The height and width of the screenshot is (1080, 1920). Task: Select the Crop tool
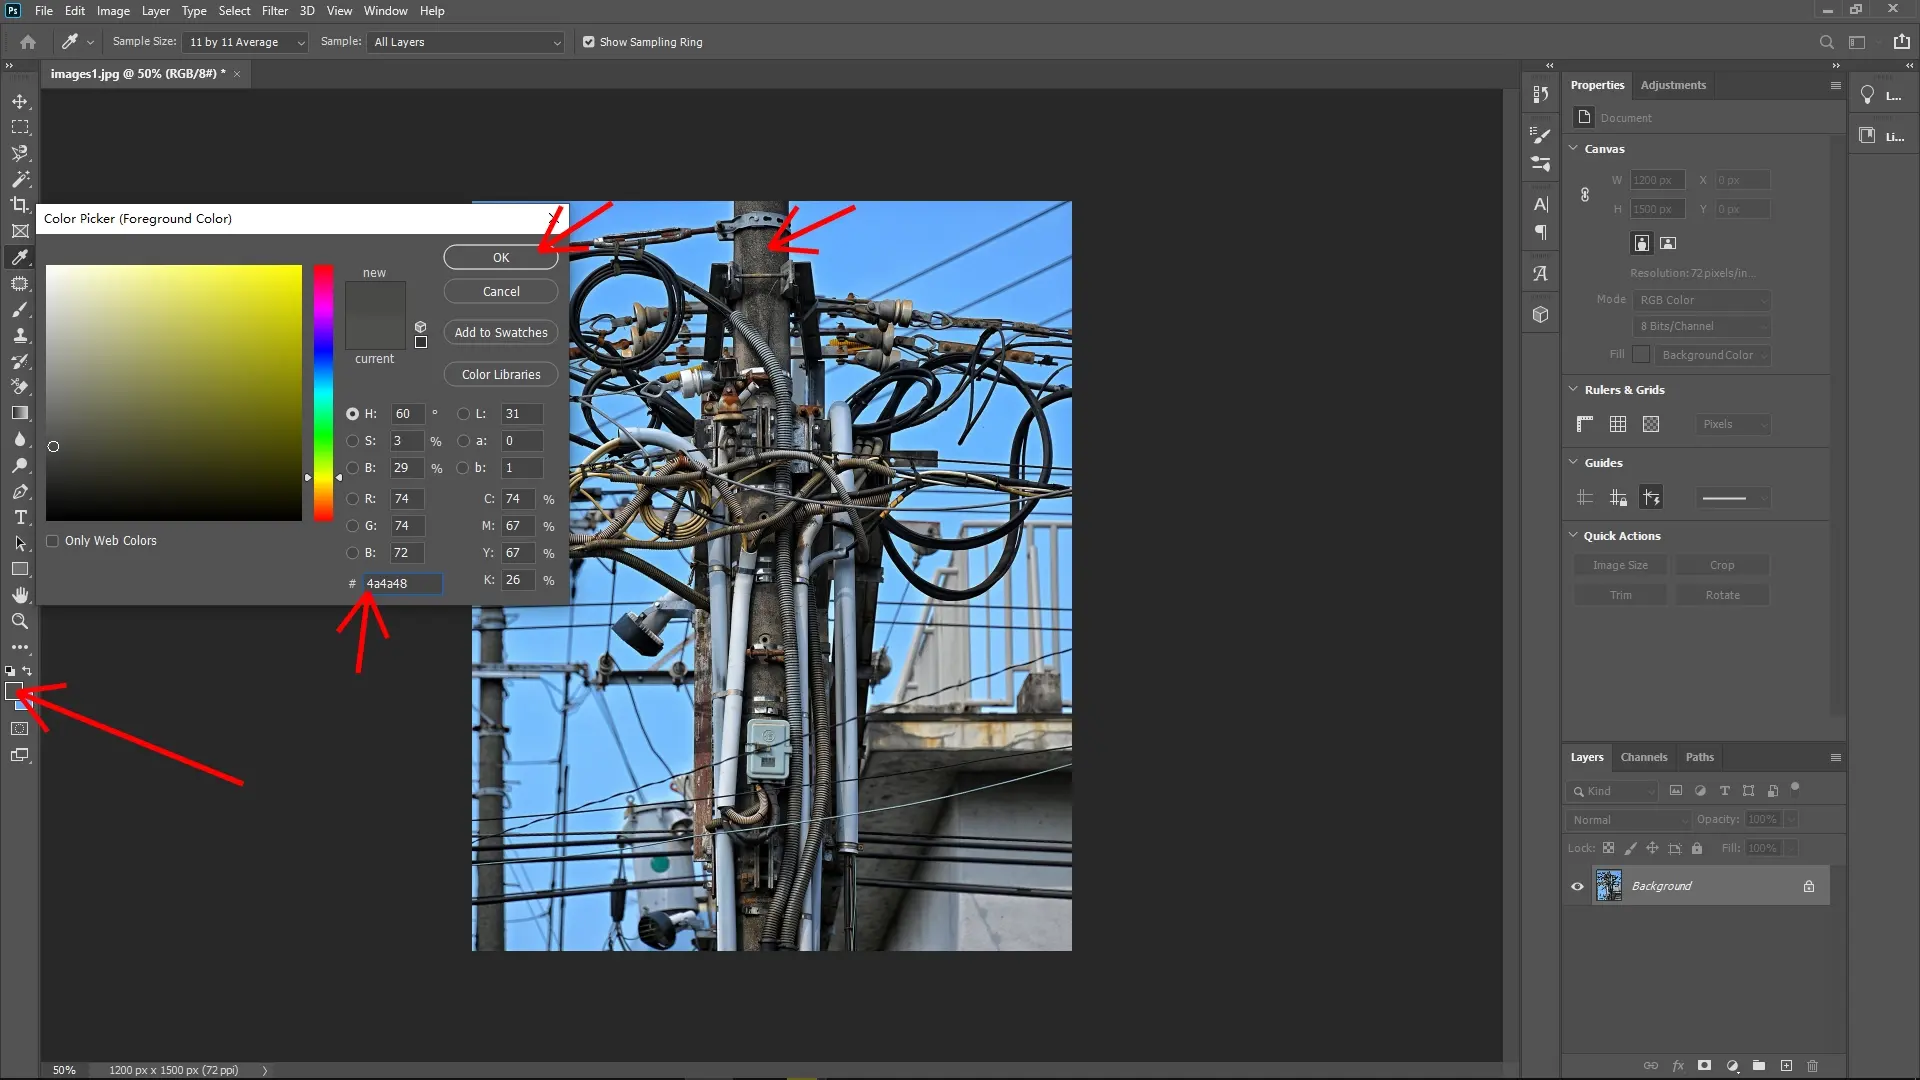[20, 205]
